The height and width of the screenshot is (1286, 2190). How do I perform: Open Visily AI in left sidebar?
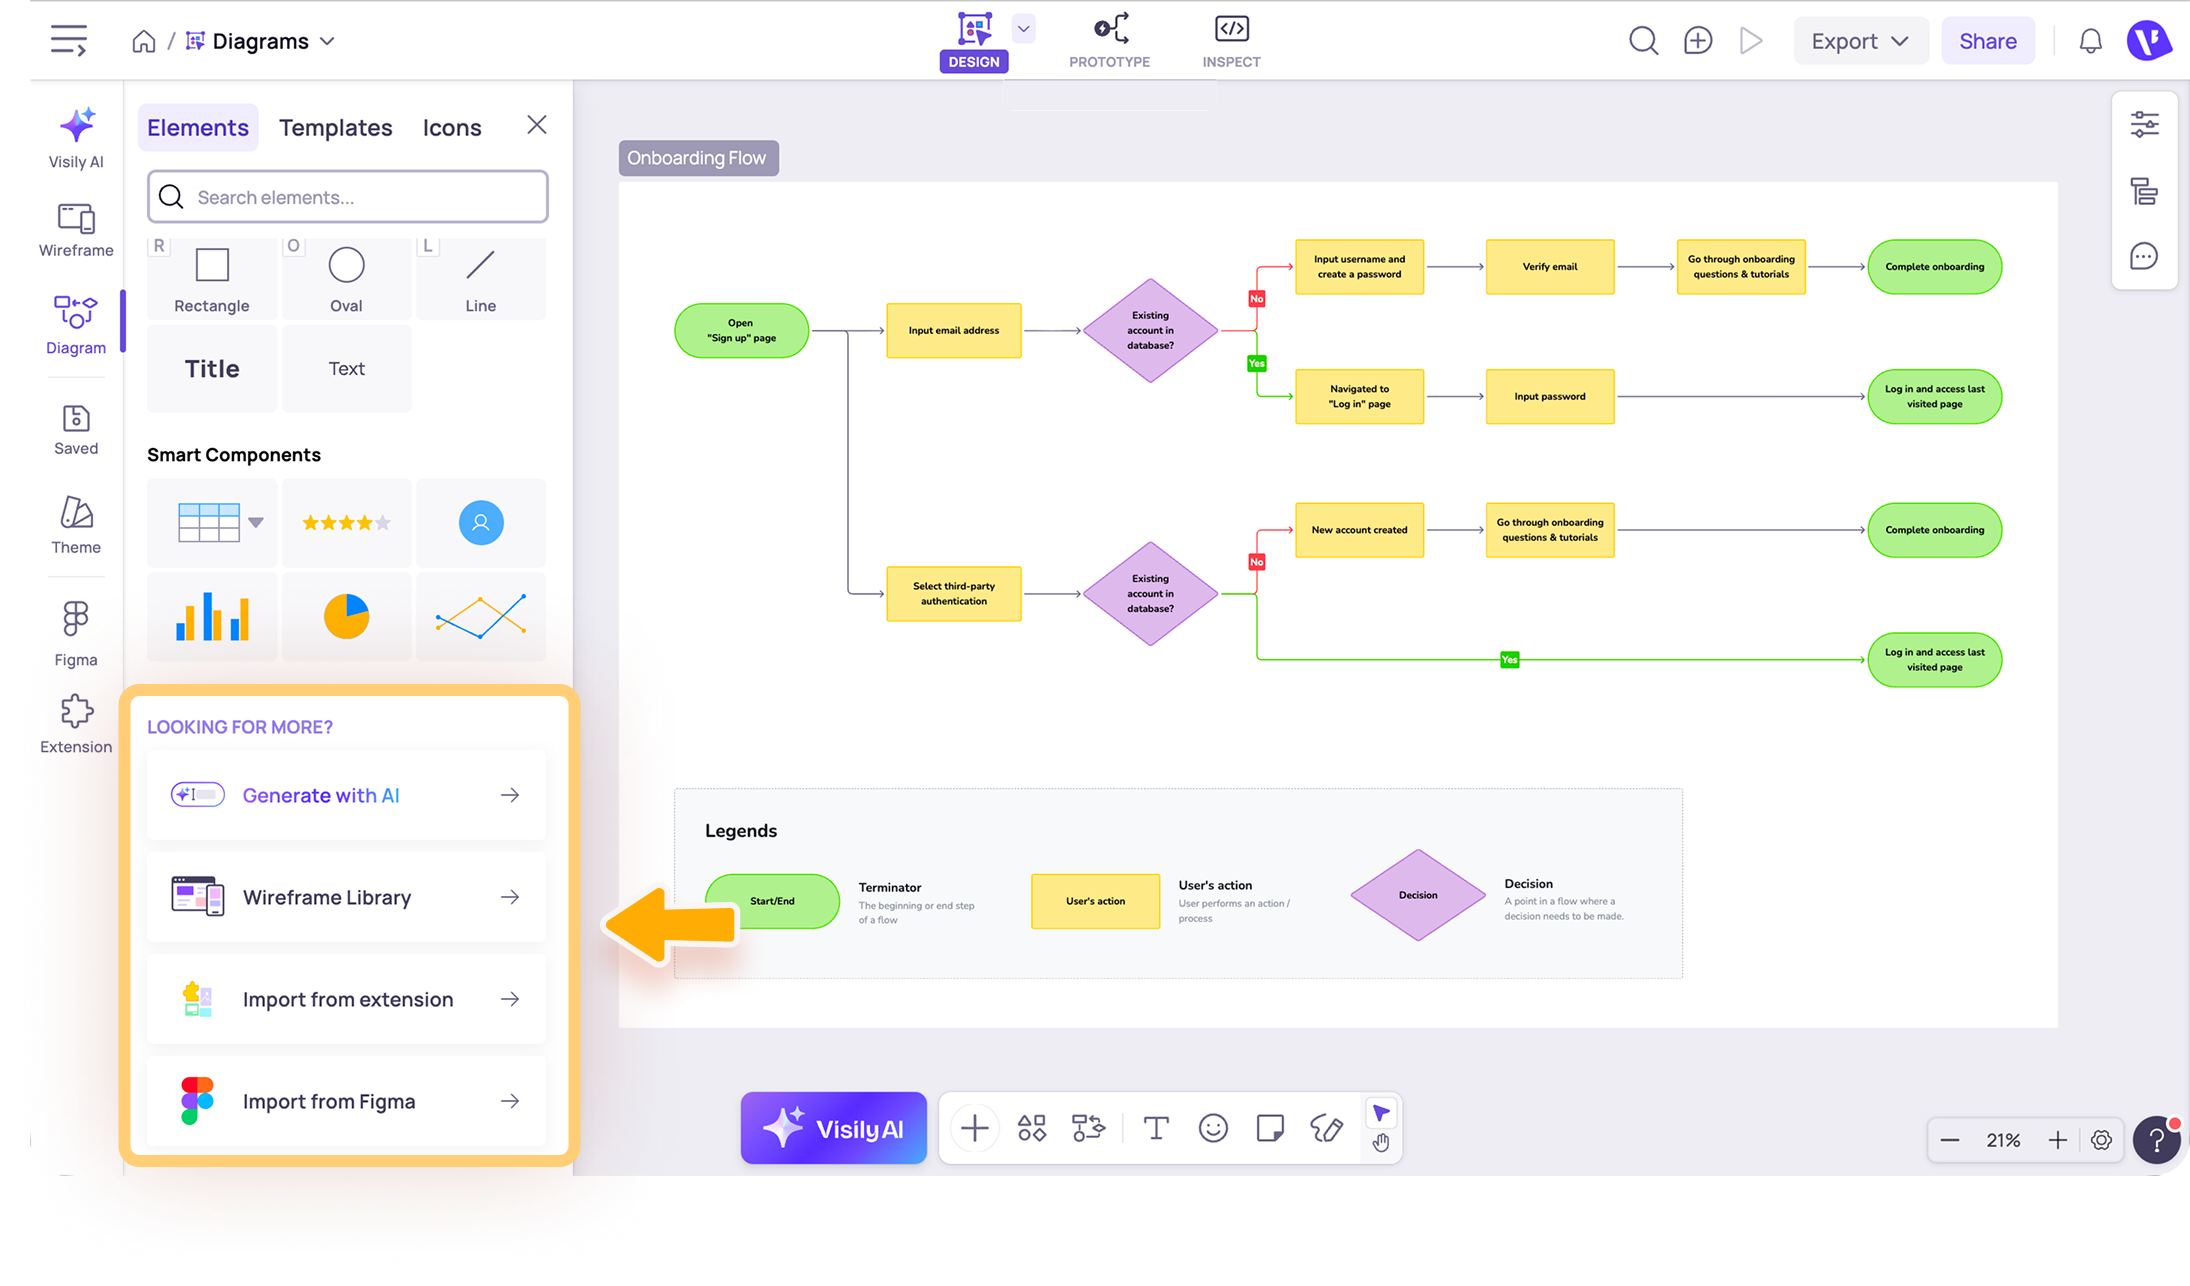76,138
